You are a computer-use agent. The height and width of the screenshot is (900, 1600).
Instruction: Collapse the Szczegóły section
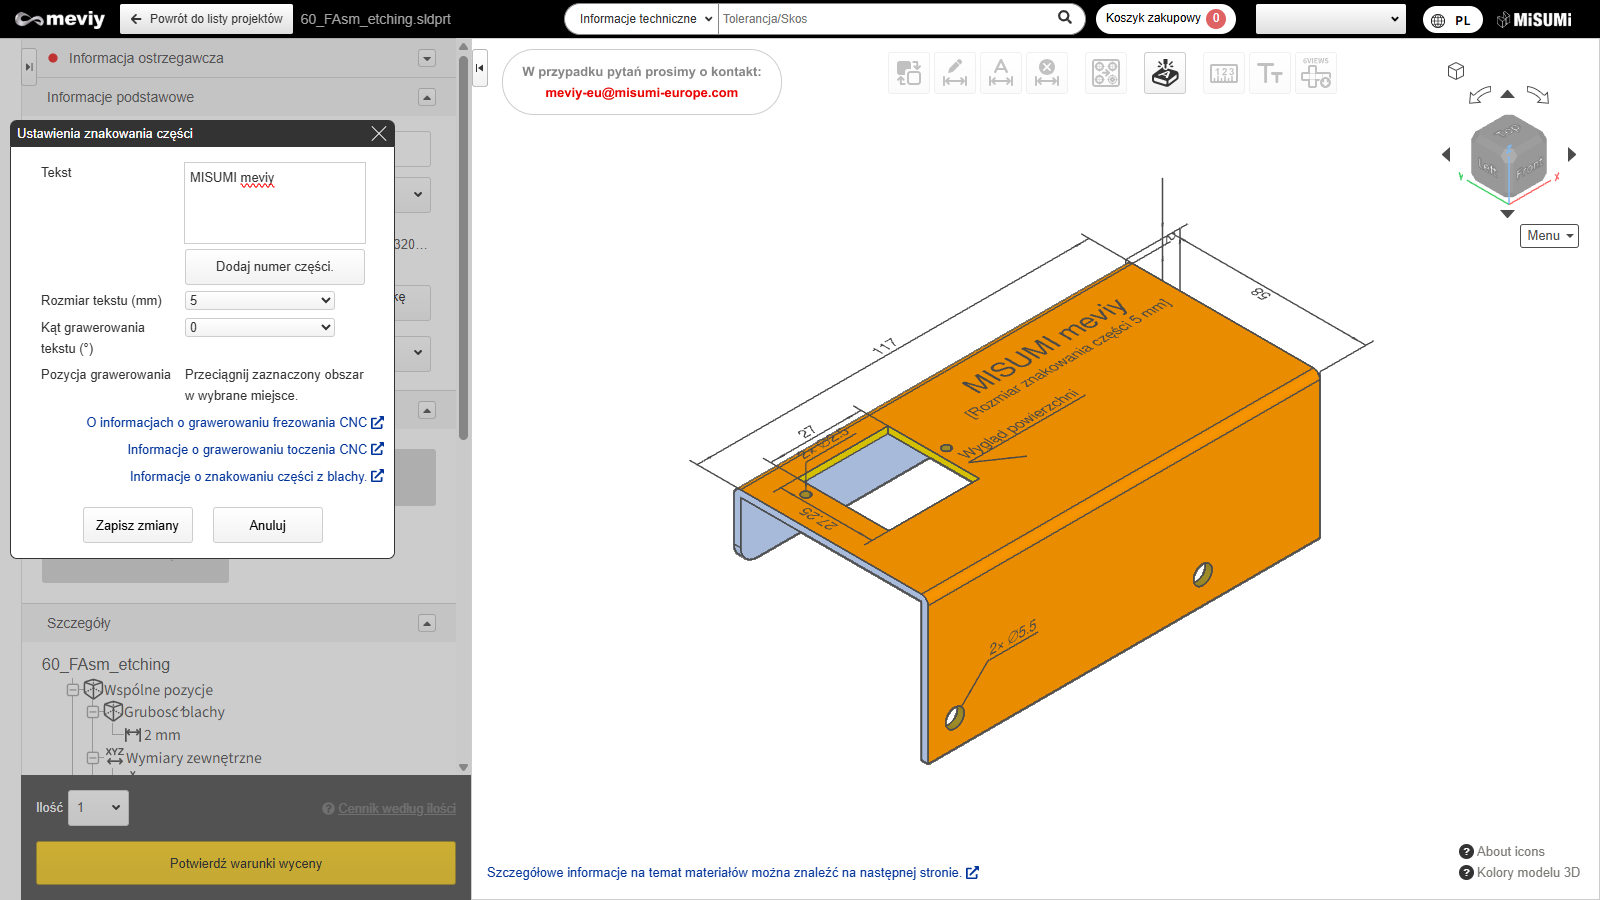coord(427,623)
